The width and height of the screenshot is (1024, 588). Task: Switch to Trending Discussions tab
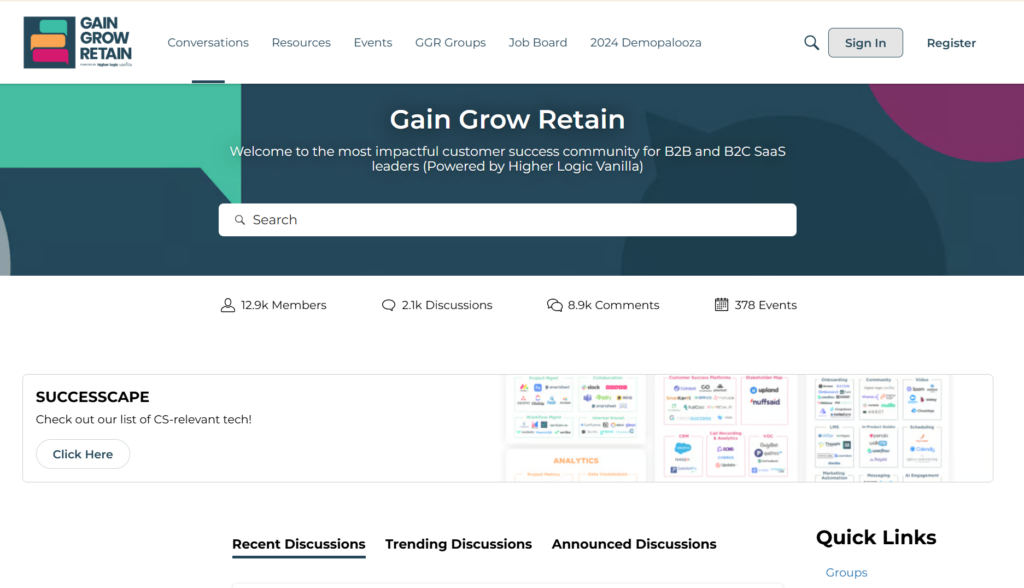pyautogui.click(x=458, y=544)
